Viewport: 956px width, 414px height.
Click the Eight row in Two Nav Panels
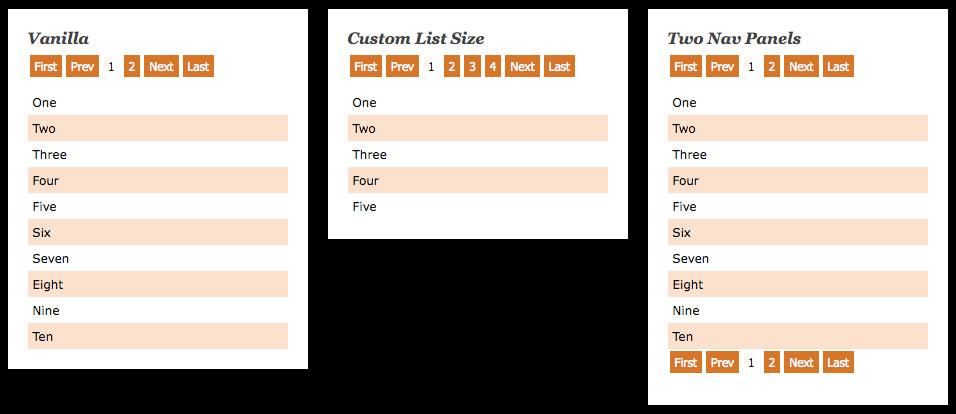tap(798, 285)
